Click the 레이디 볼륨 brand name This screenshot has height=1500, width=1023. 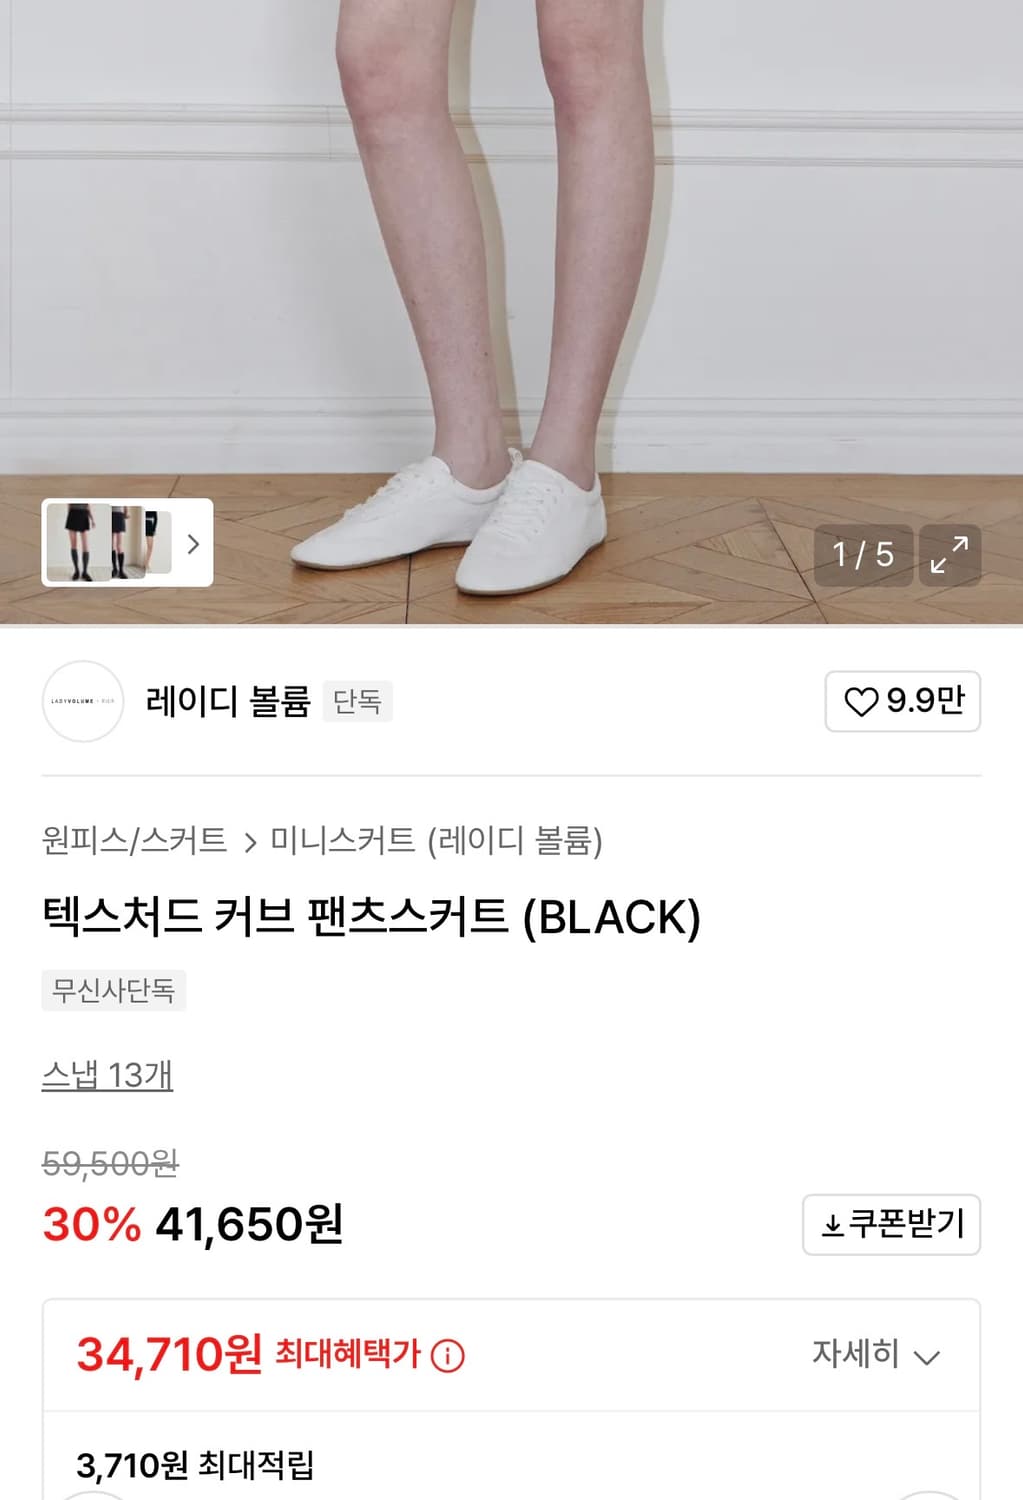[x=228, y=701]
